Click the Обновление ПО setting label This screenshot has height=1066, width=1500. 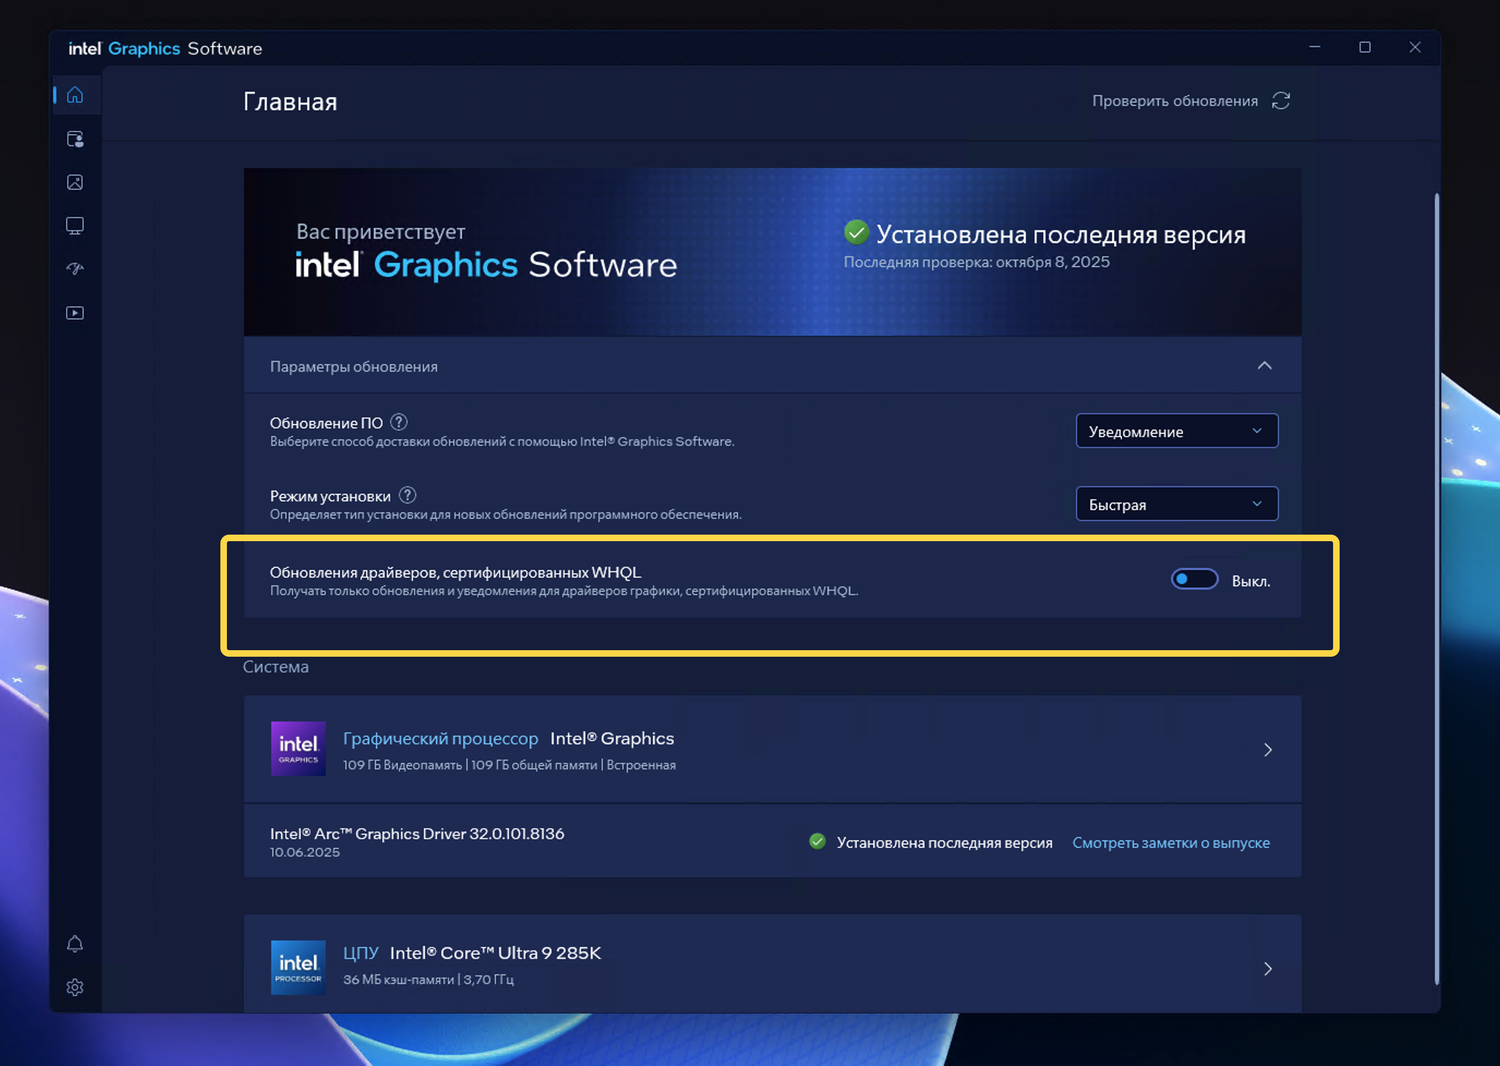pyautogui.click(x=326, y=423)
